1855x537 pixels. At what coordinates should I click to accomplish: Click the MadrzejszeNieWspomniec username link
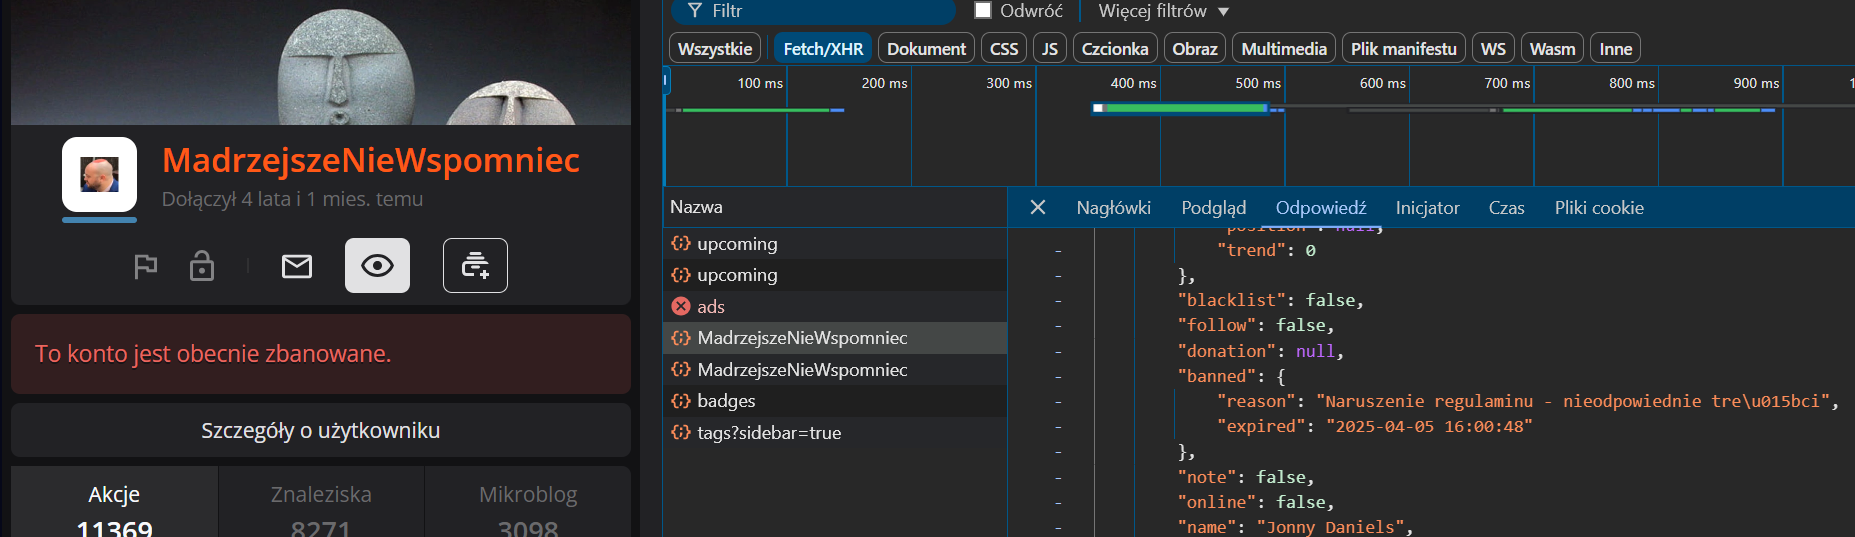tap(371, 160)
